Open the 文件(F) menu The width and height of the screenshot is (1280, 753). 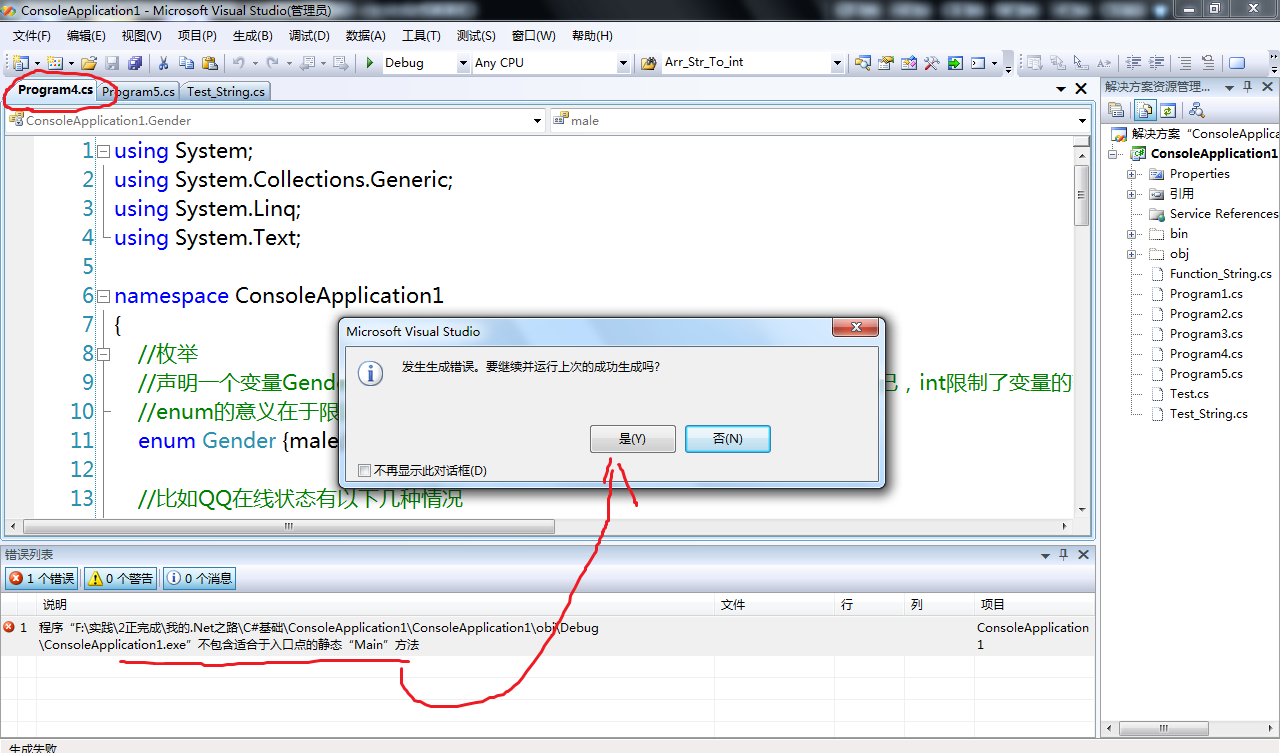(32, 36)
